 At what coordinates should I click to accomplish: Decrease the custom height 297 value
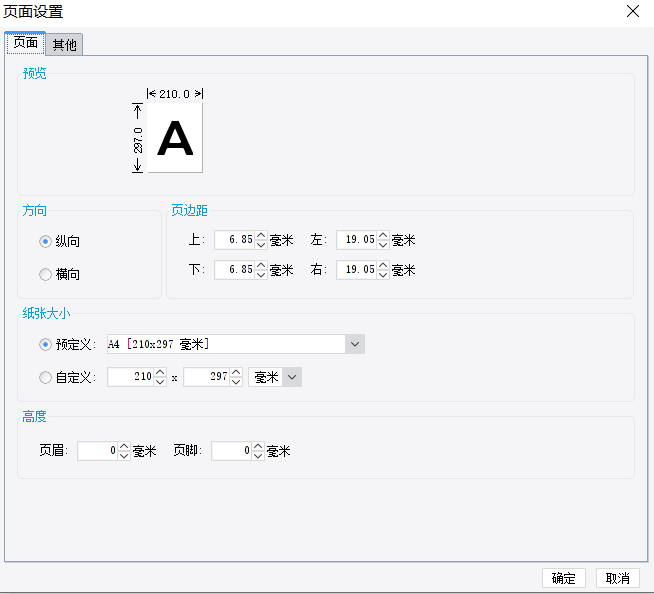tap(236, 382)
